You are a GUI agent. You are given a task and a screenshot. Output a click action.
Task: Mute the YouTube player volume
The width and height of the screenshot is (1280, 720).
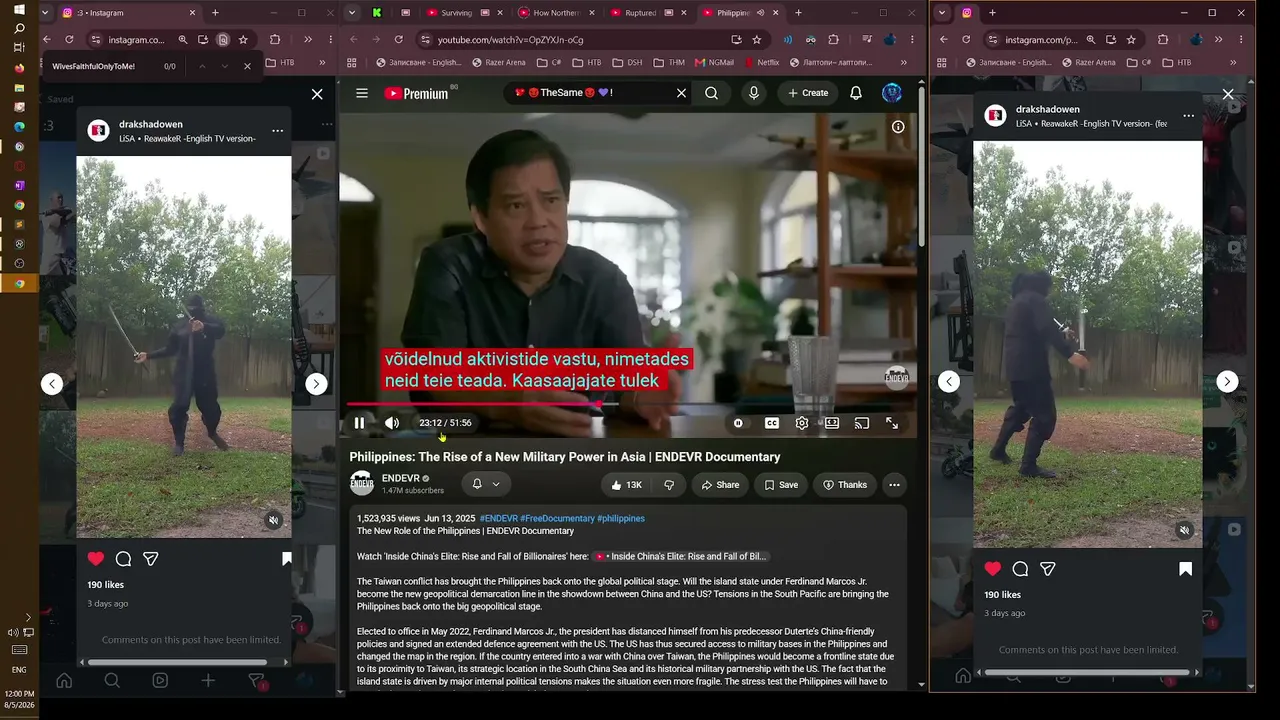pyautogui.click(x=392, y=423)
